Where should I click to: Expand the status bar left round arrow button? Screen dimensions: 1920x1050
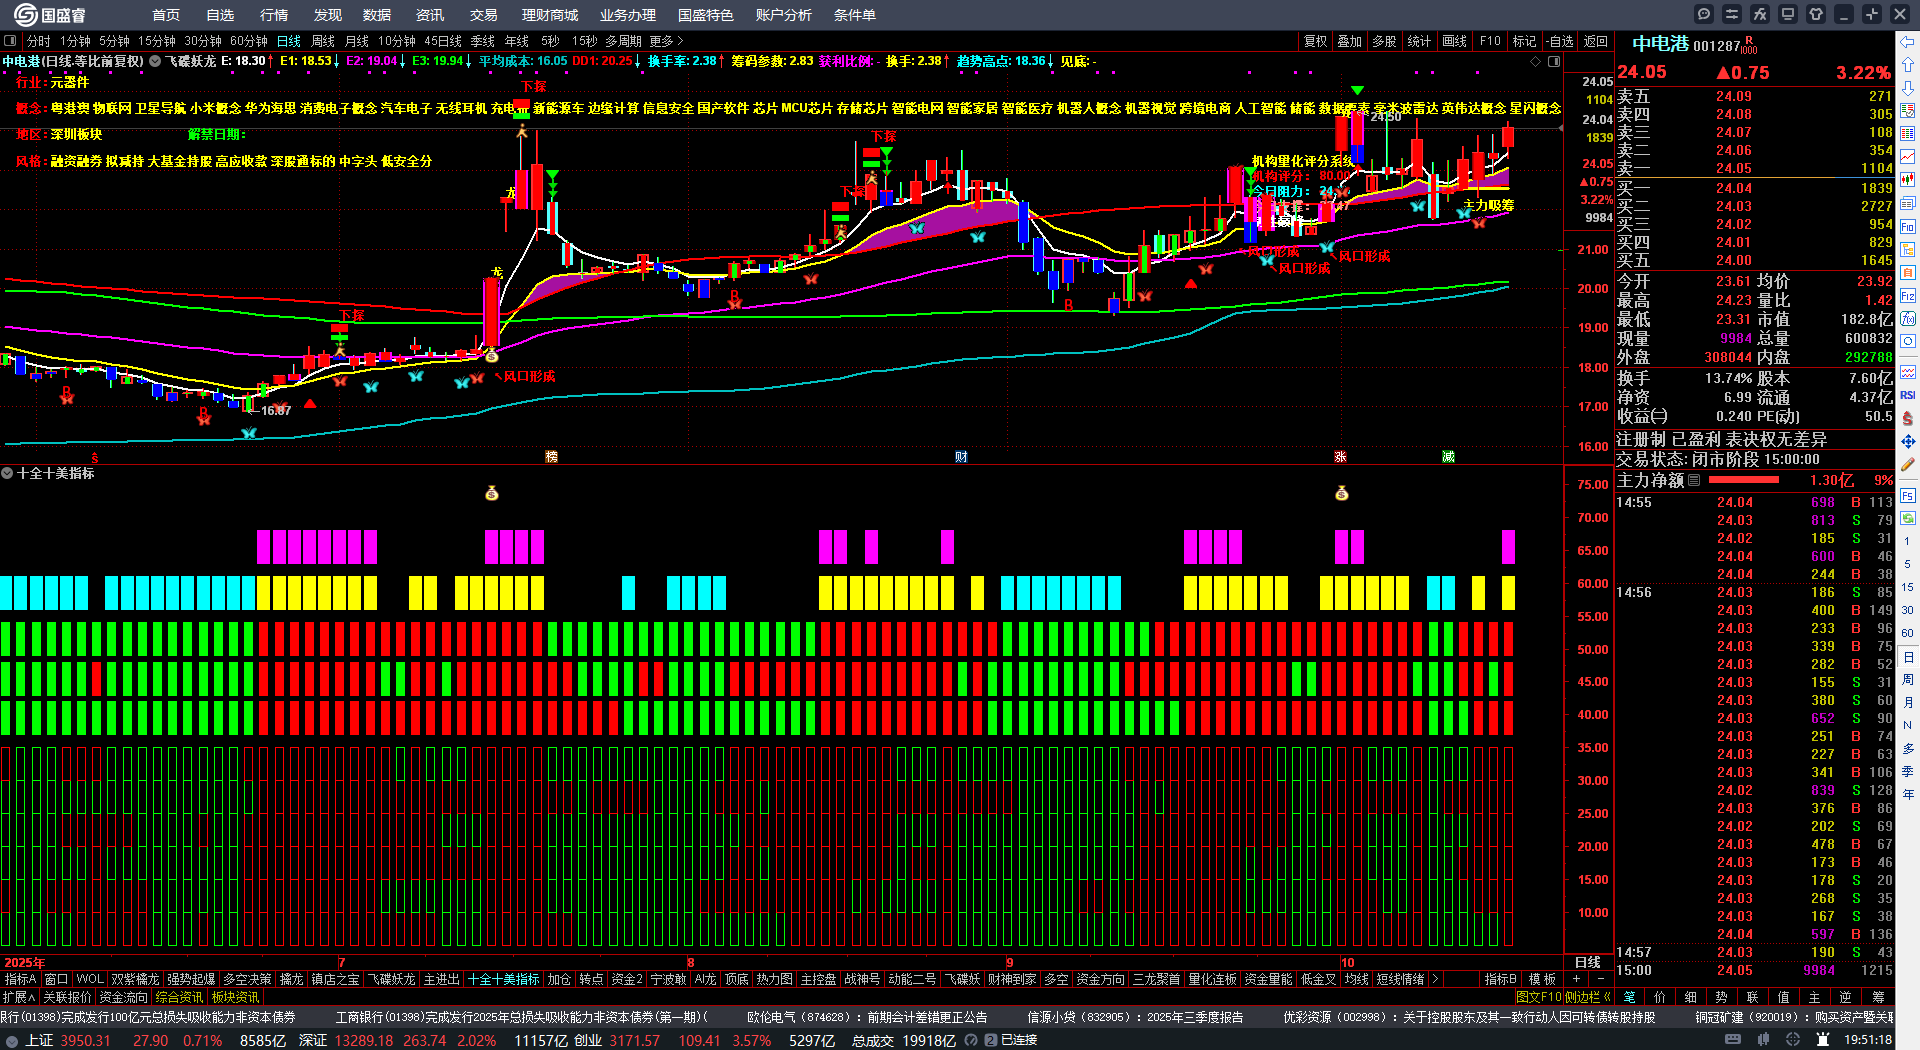click(11, 1041)
